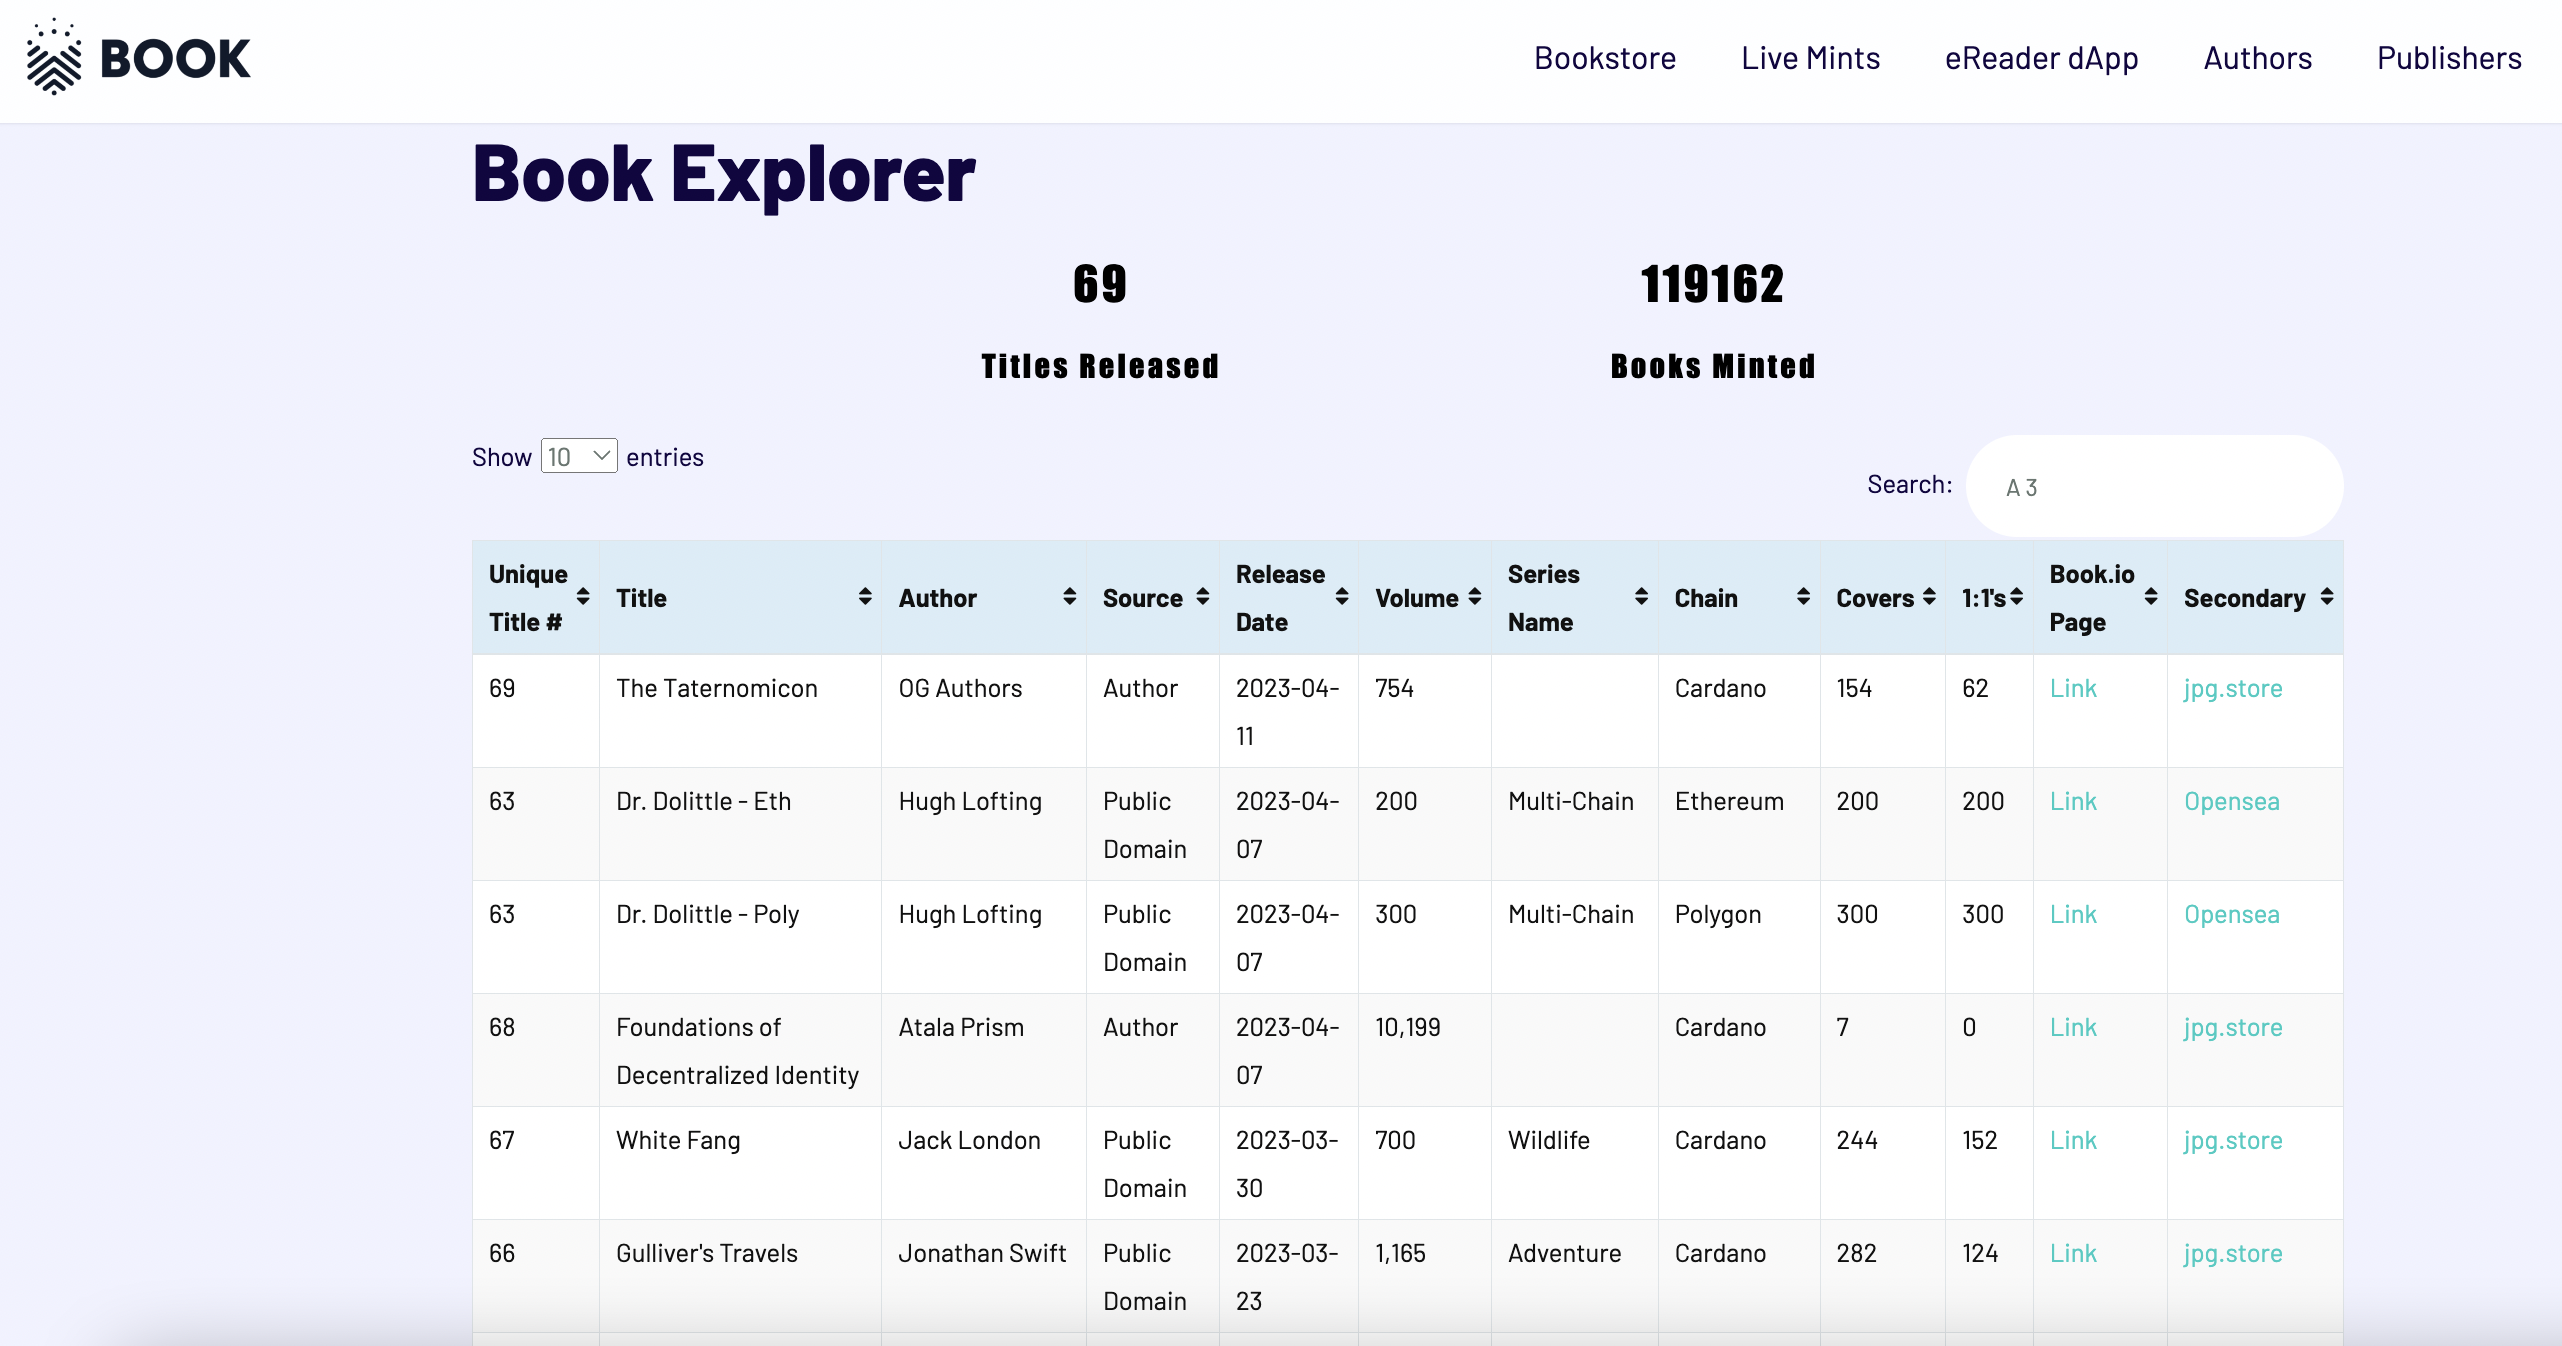2562x1346 pixels.
Task: Open Link for The Taternomicon
Action: click(2073, 688)
